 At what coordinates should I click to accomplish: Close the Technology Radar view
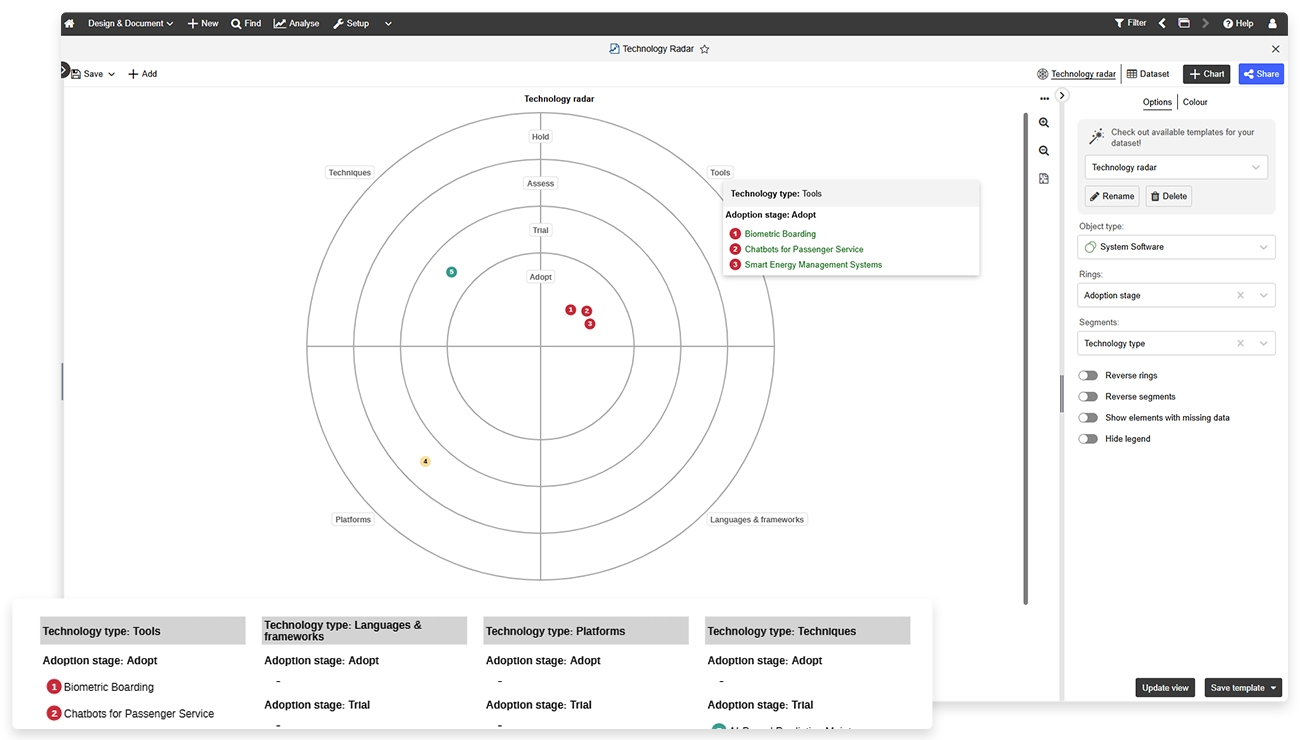1275,49
